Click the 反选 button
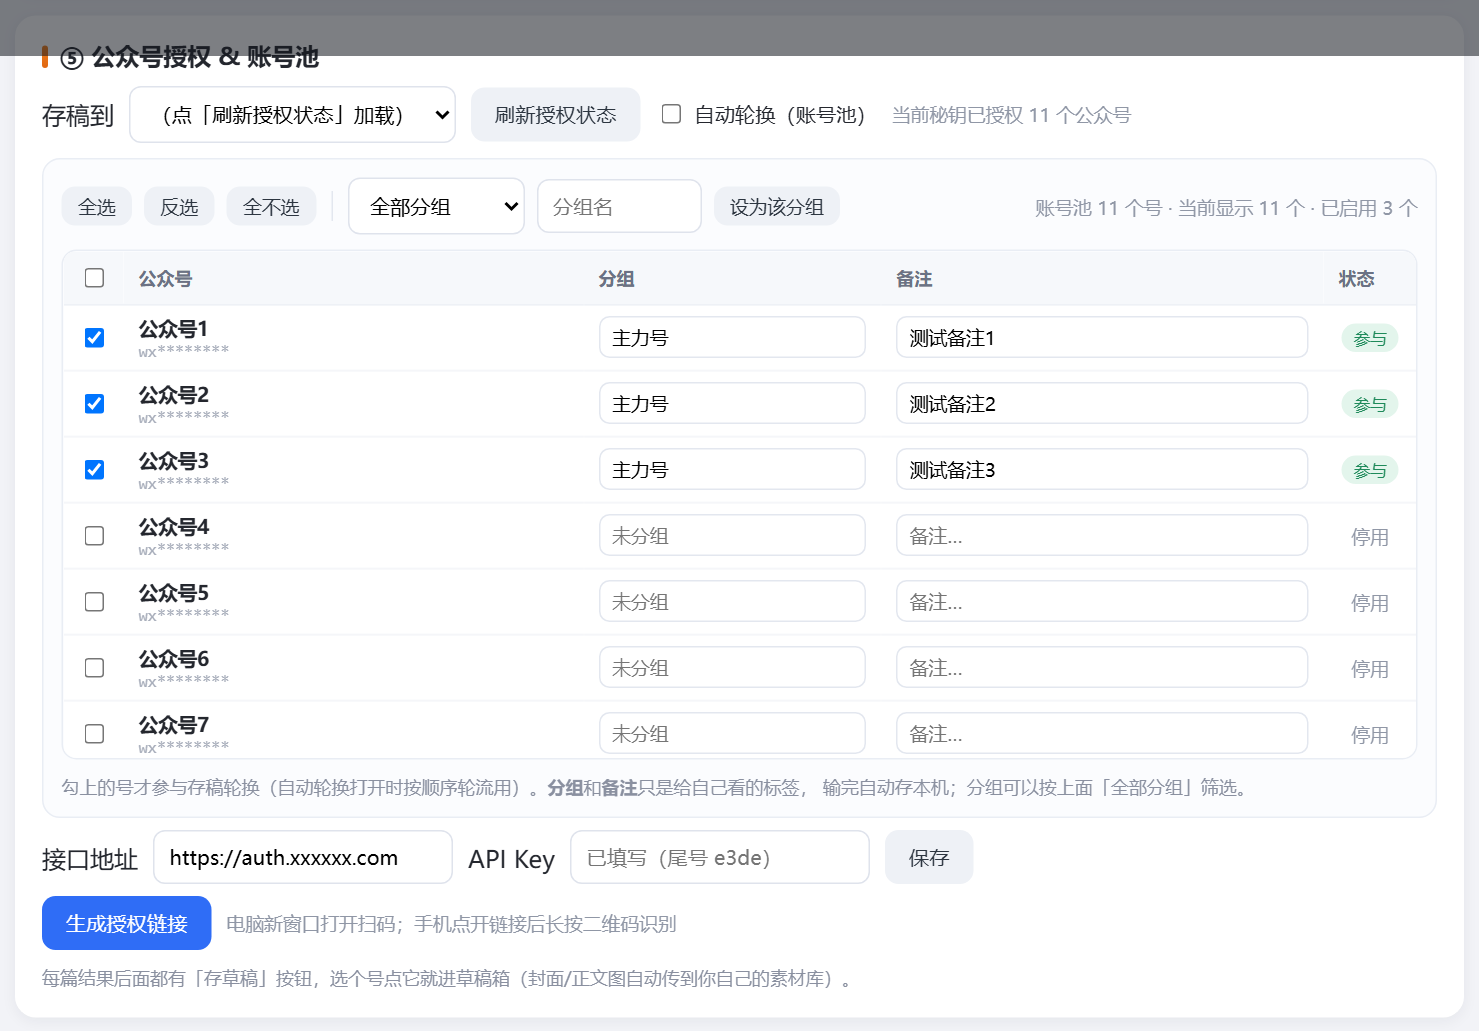The width and height of the screenshot is (1479, 1031). point(179,207)
